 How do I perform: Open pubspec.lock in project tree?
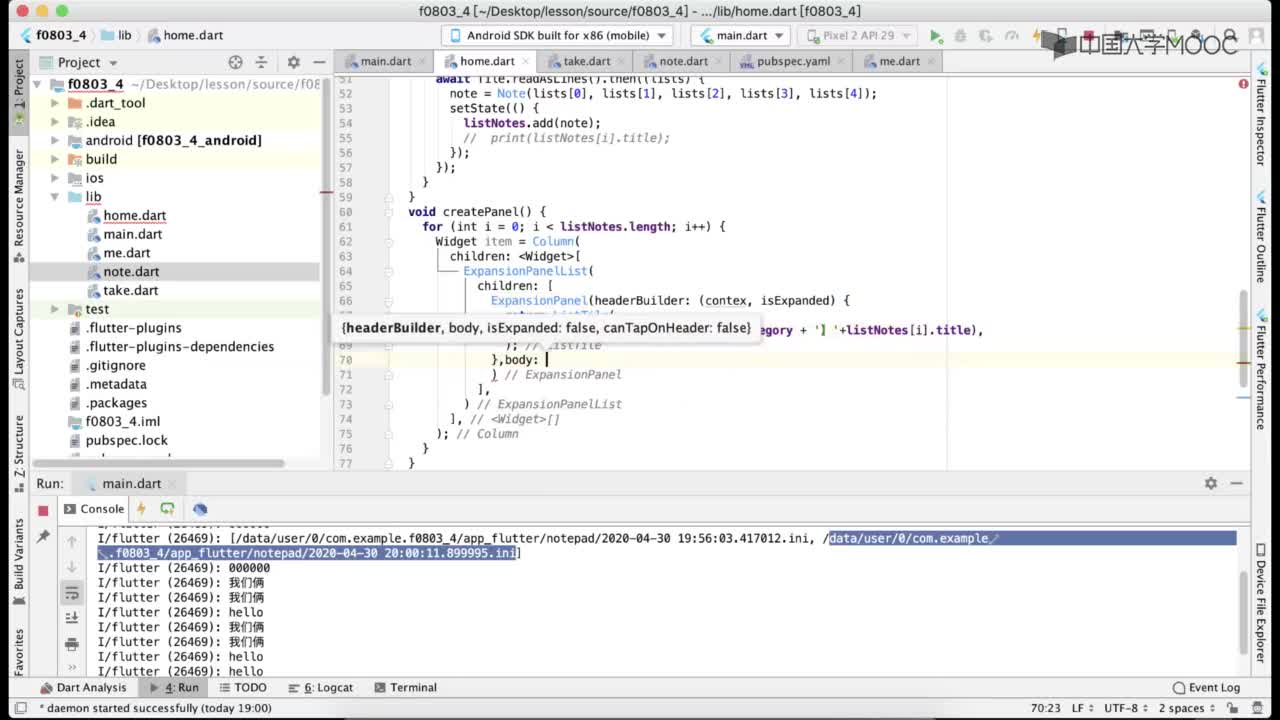click(126, 441)
